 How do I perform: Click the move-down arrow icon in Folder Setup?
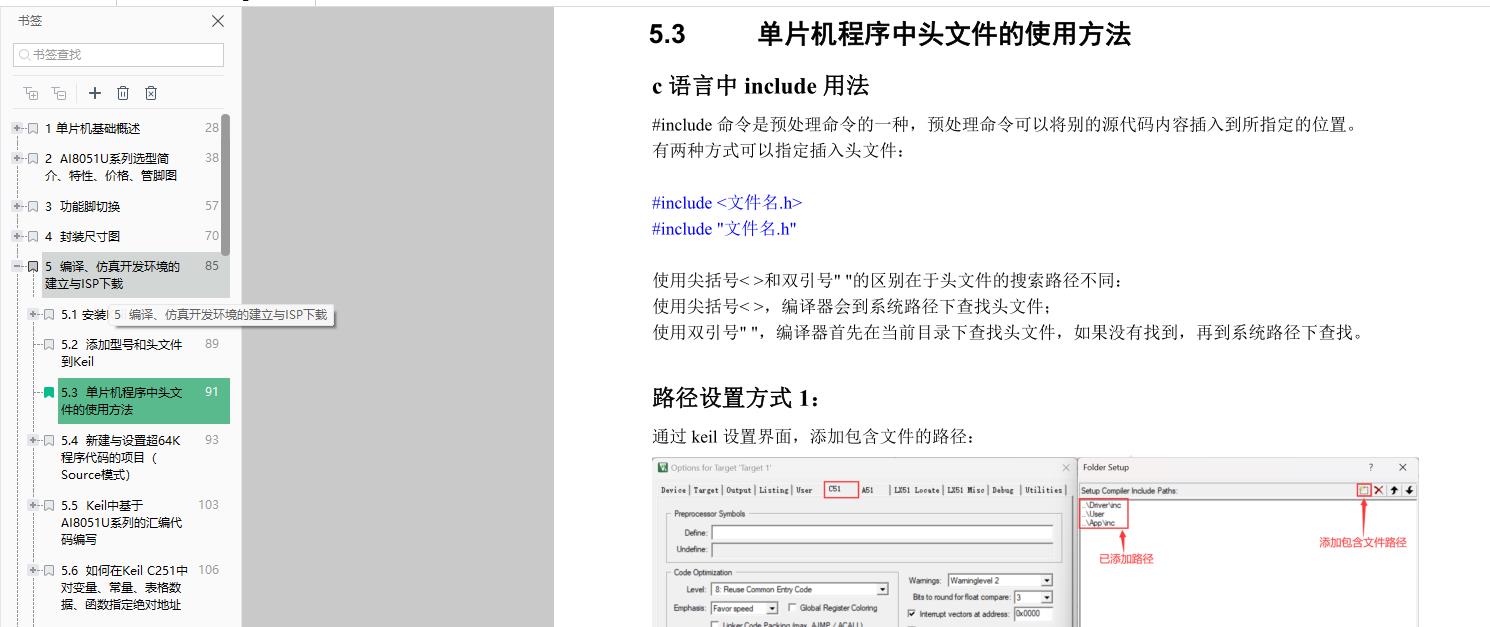[x=1410, y=490]
